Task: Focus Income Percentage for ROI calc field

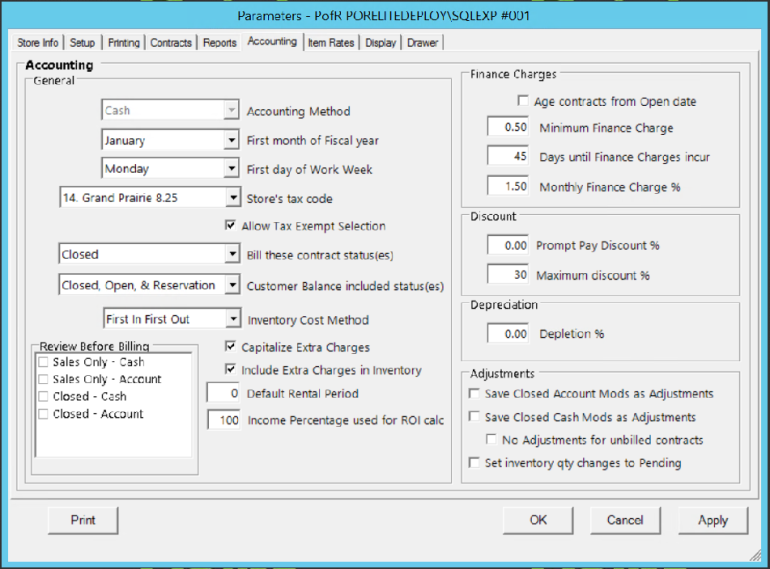Action: click(223, 420)
